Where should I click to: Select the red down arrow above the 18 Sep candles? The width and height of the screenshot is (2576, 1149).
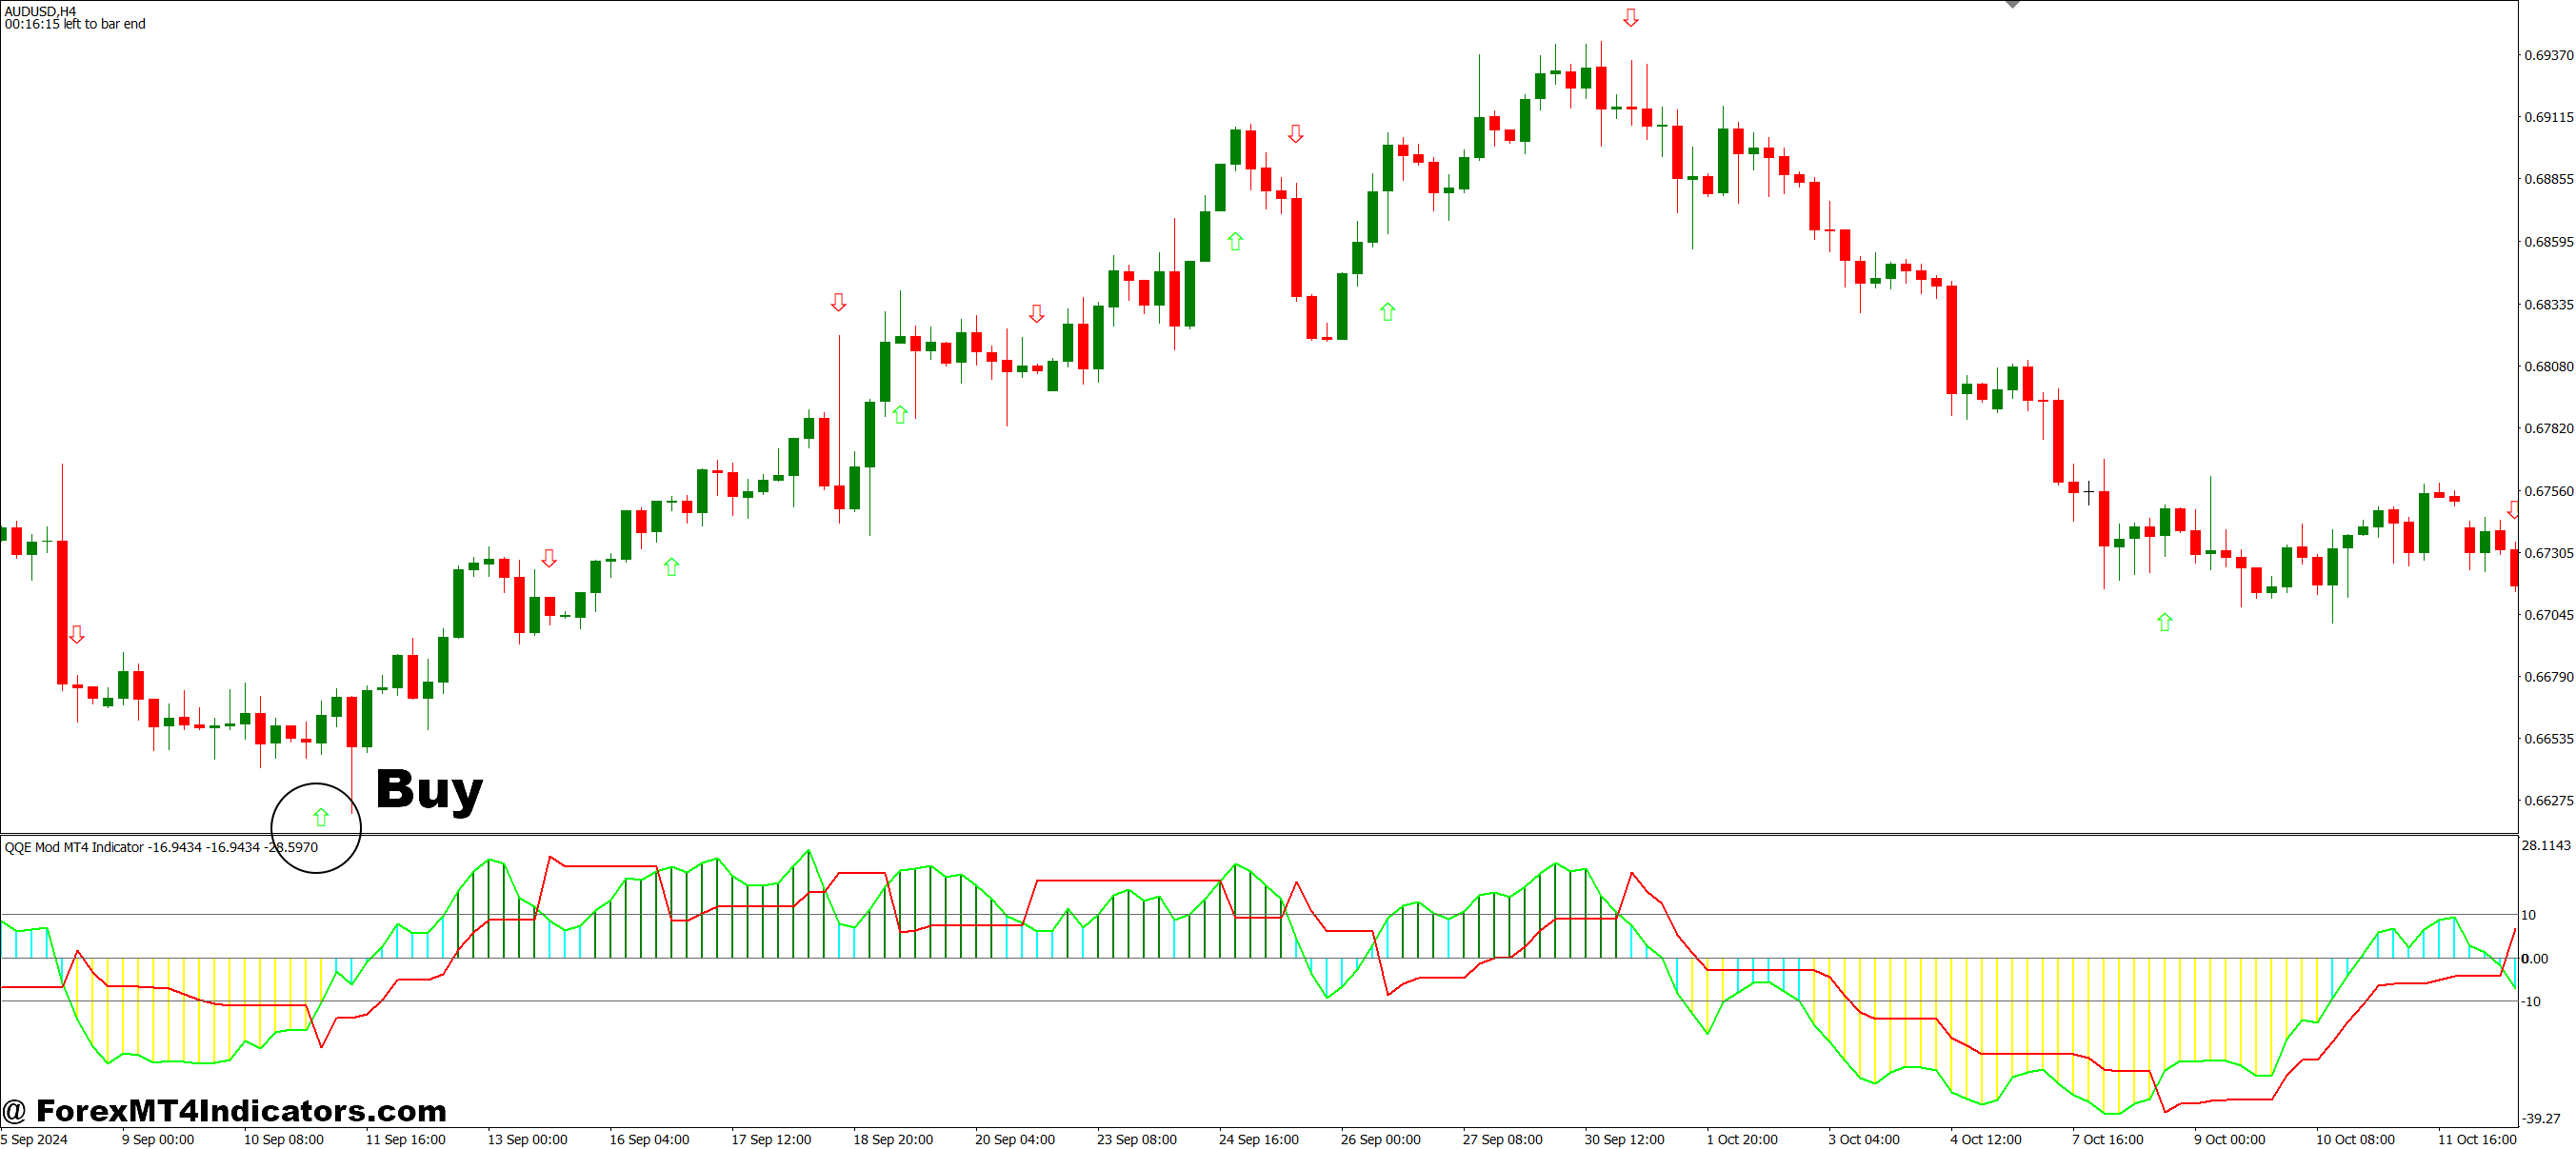[x=838, y=301]
